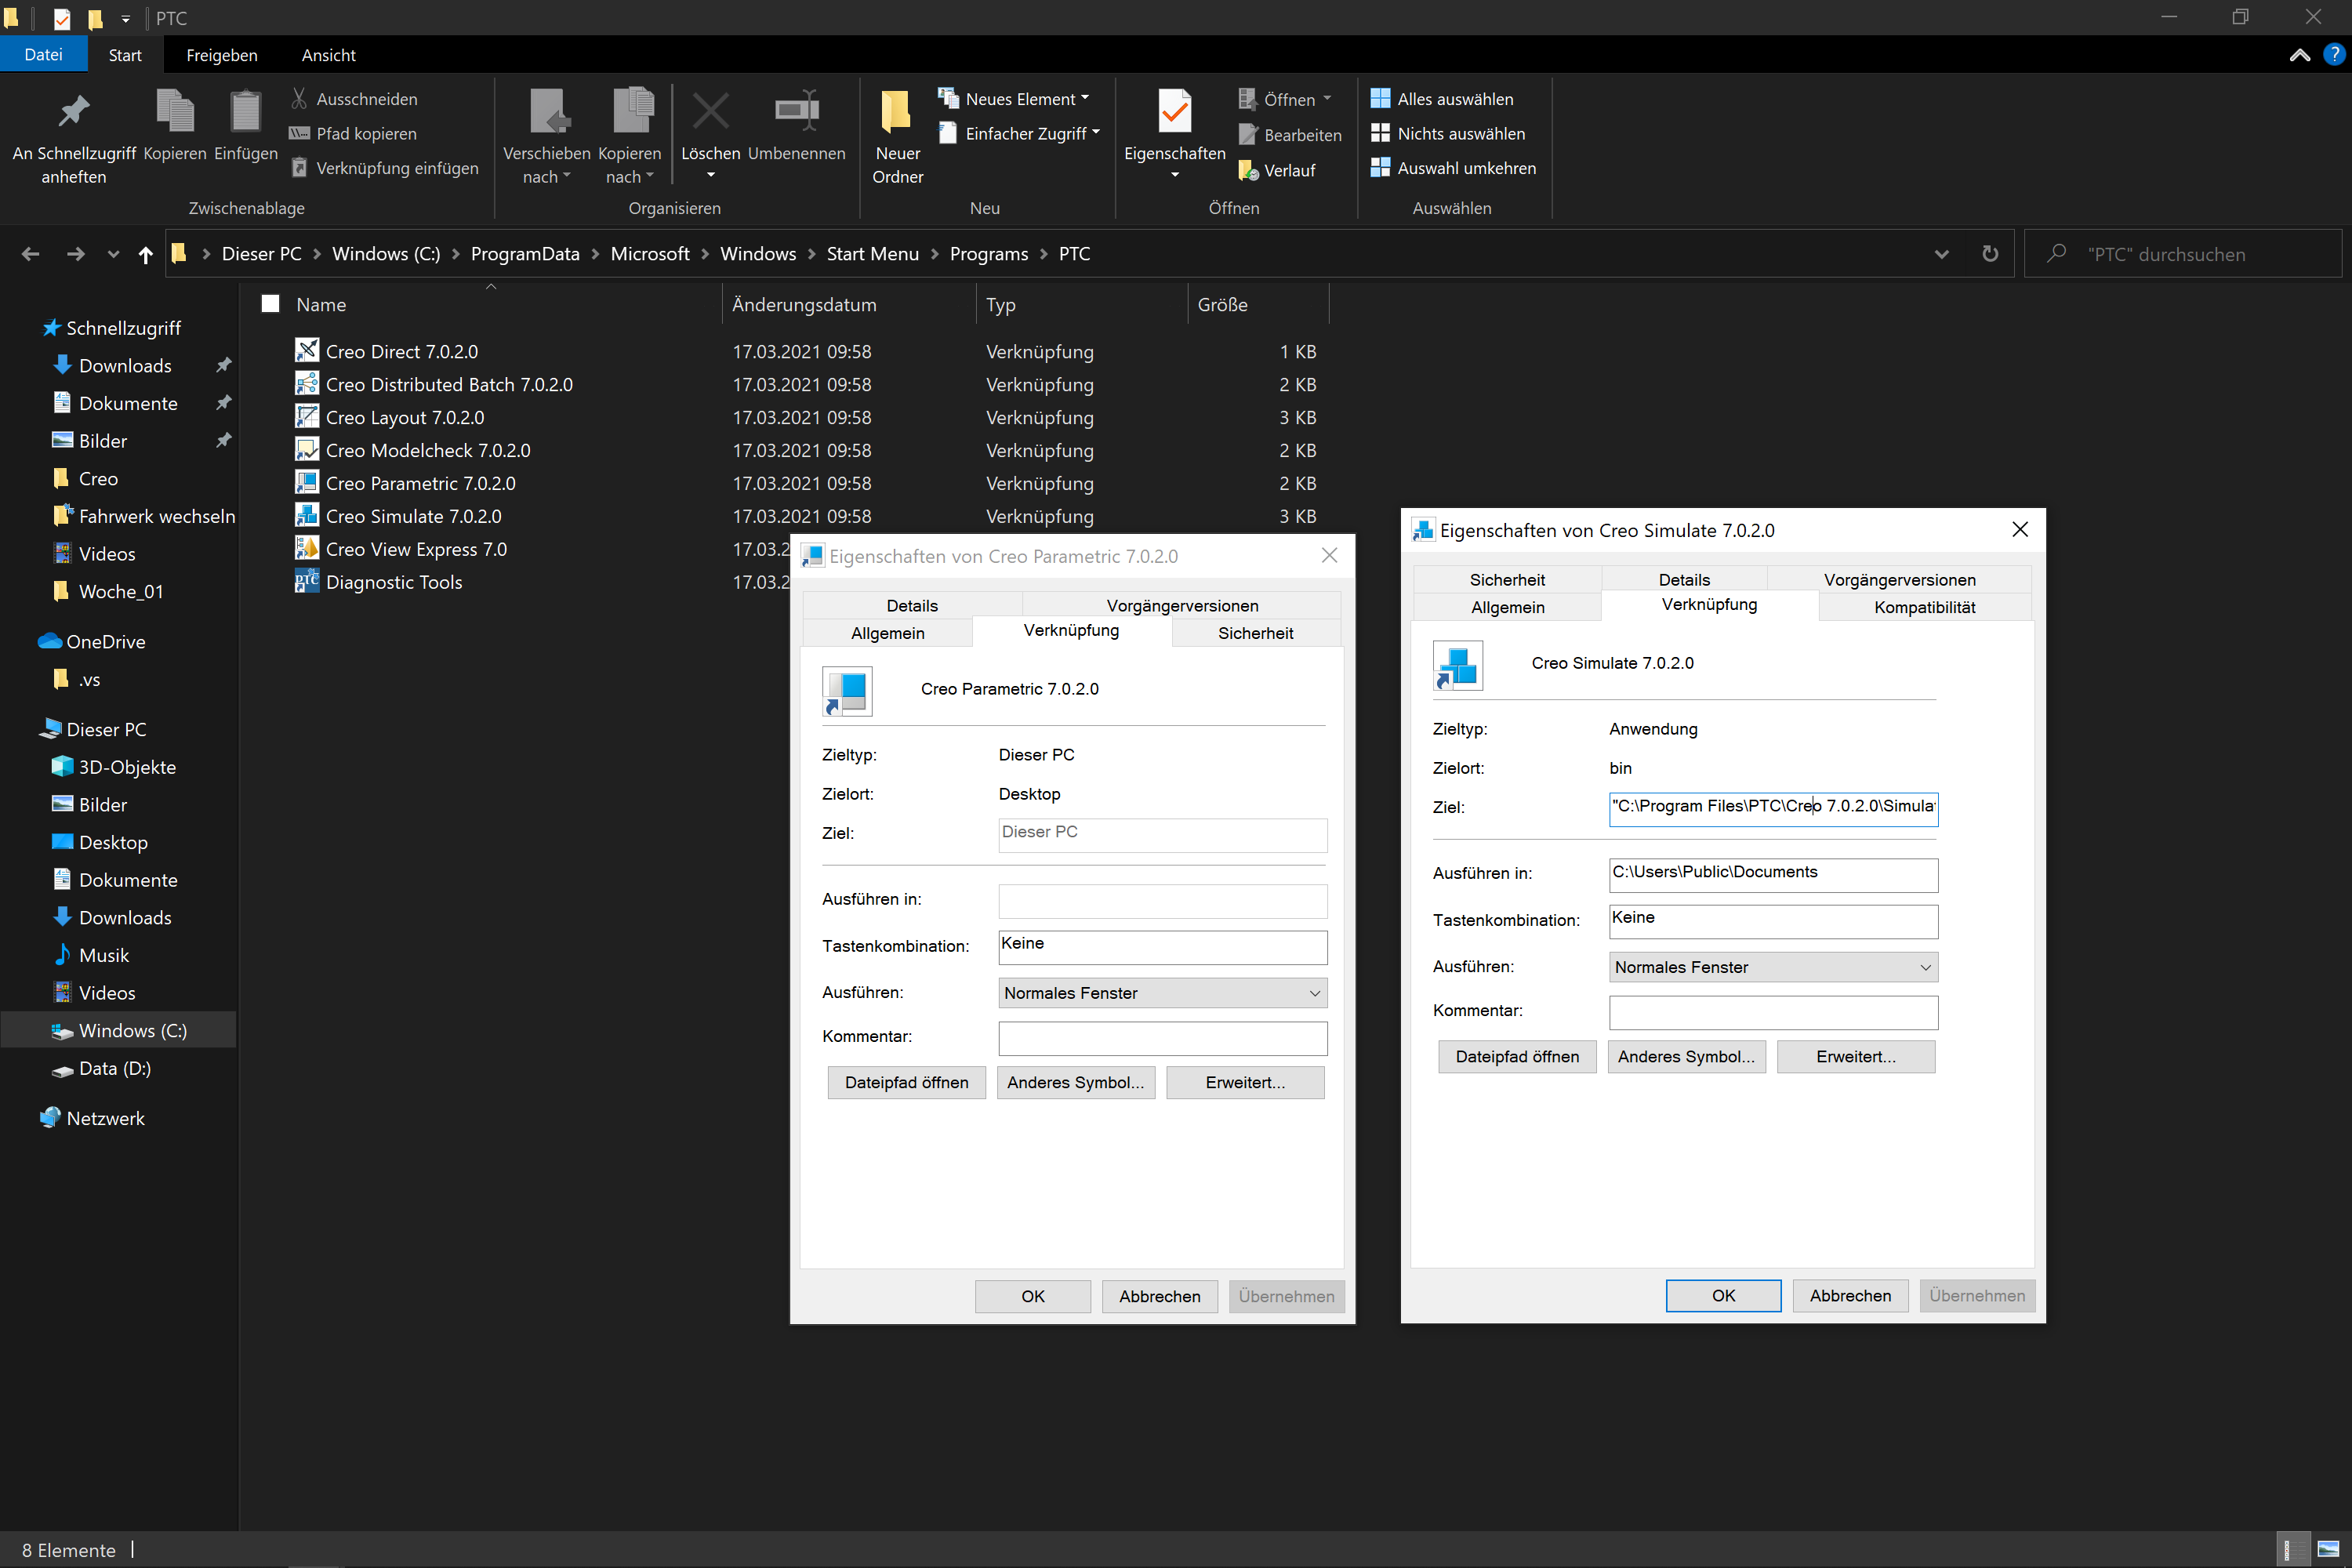Toggle the select-all checkbox beside Name
The width and height of the screenshot is (2352, 1568).
click(x=270, y=303)
